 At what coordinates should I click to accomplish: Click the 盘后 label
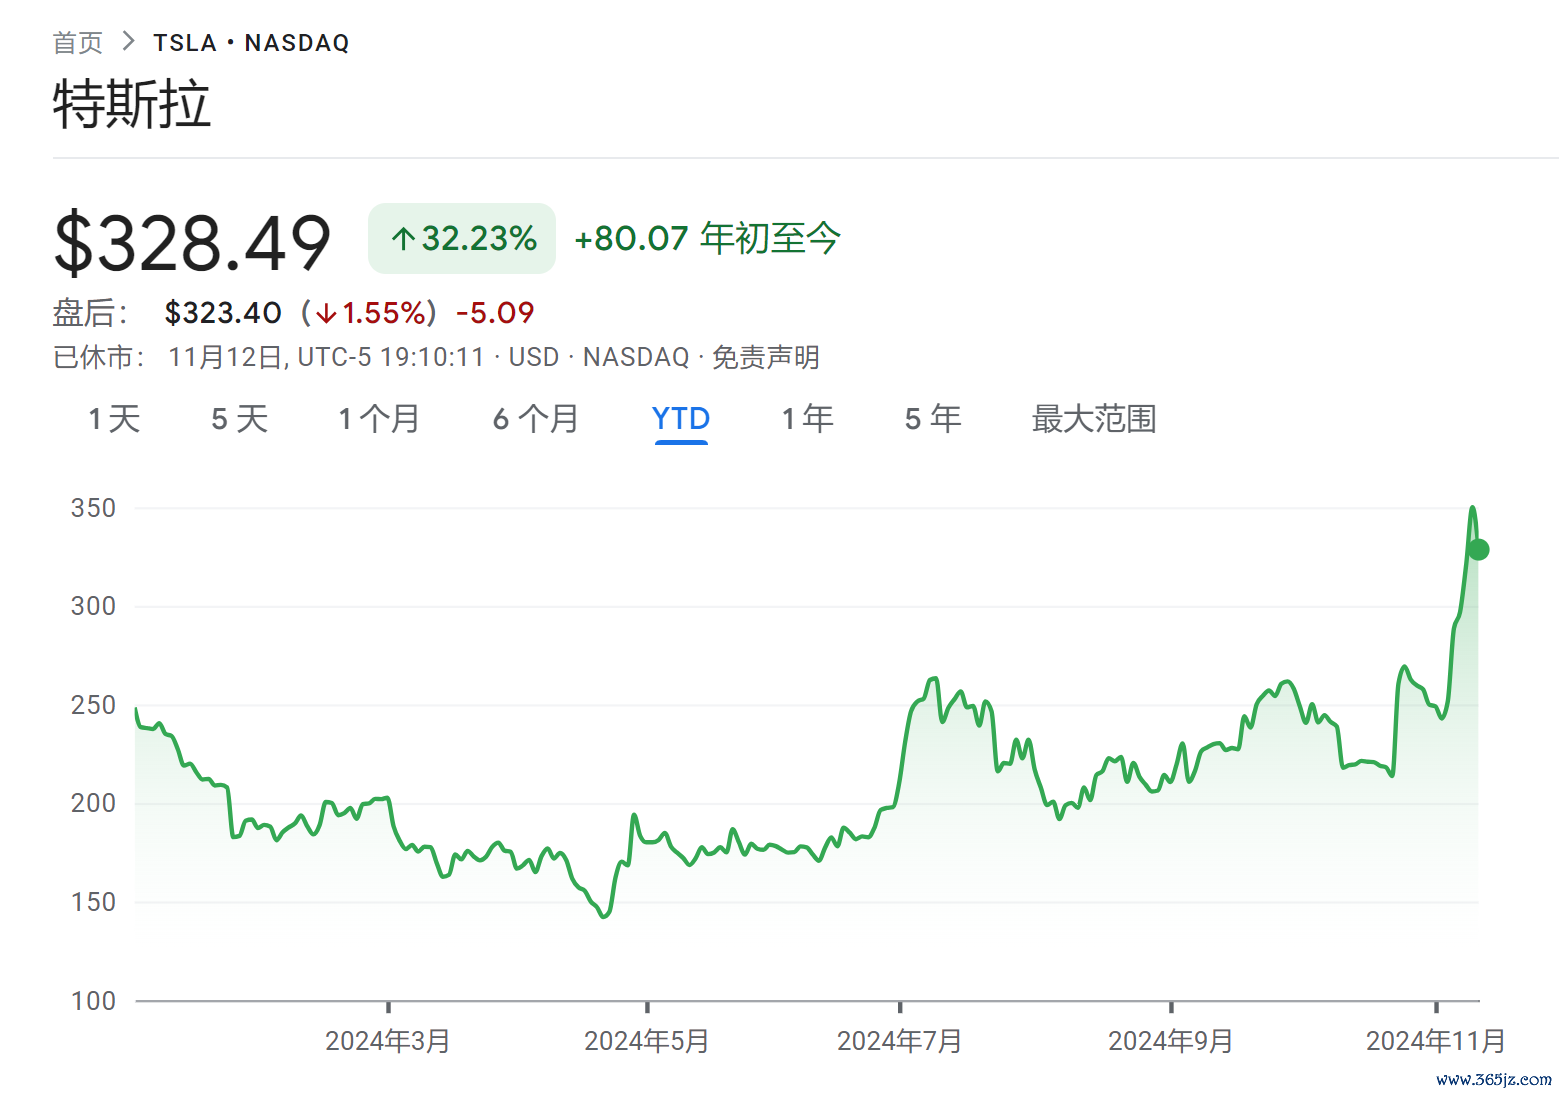[x=90, y=313]
